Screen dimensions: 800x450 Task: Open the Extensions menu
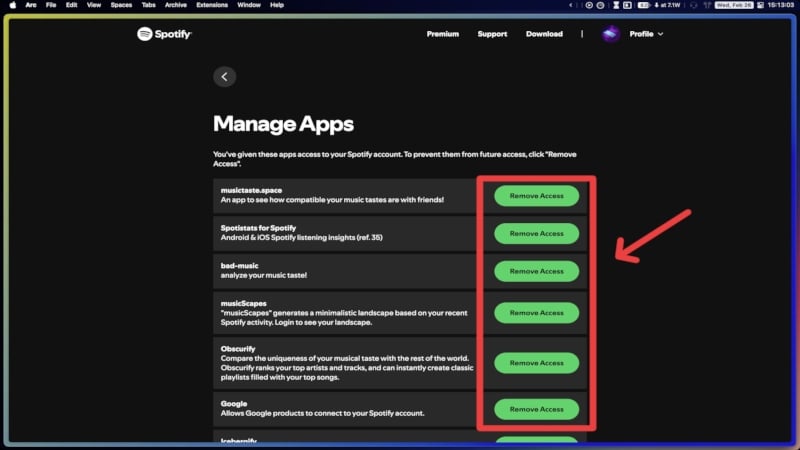click(212, 5)
